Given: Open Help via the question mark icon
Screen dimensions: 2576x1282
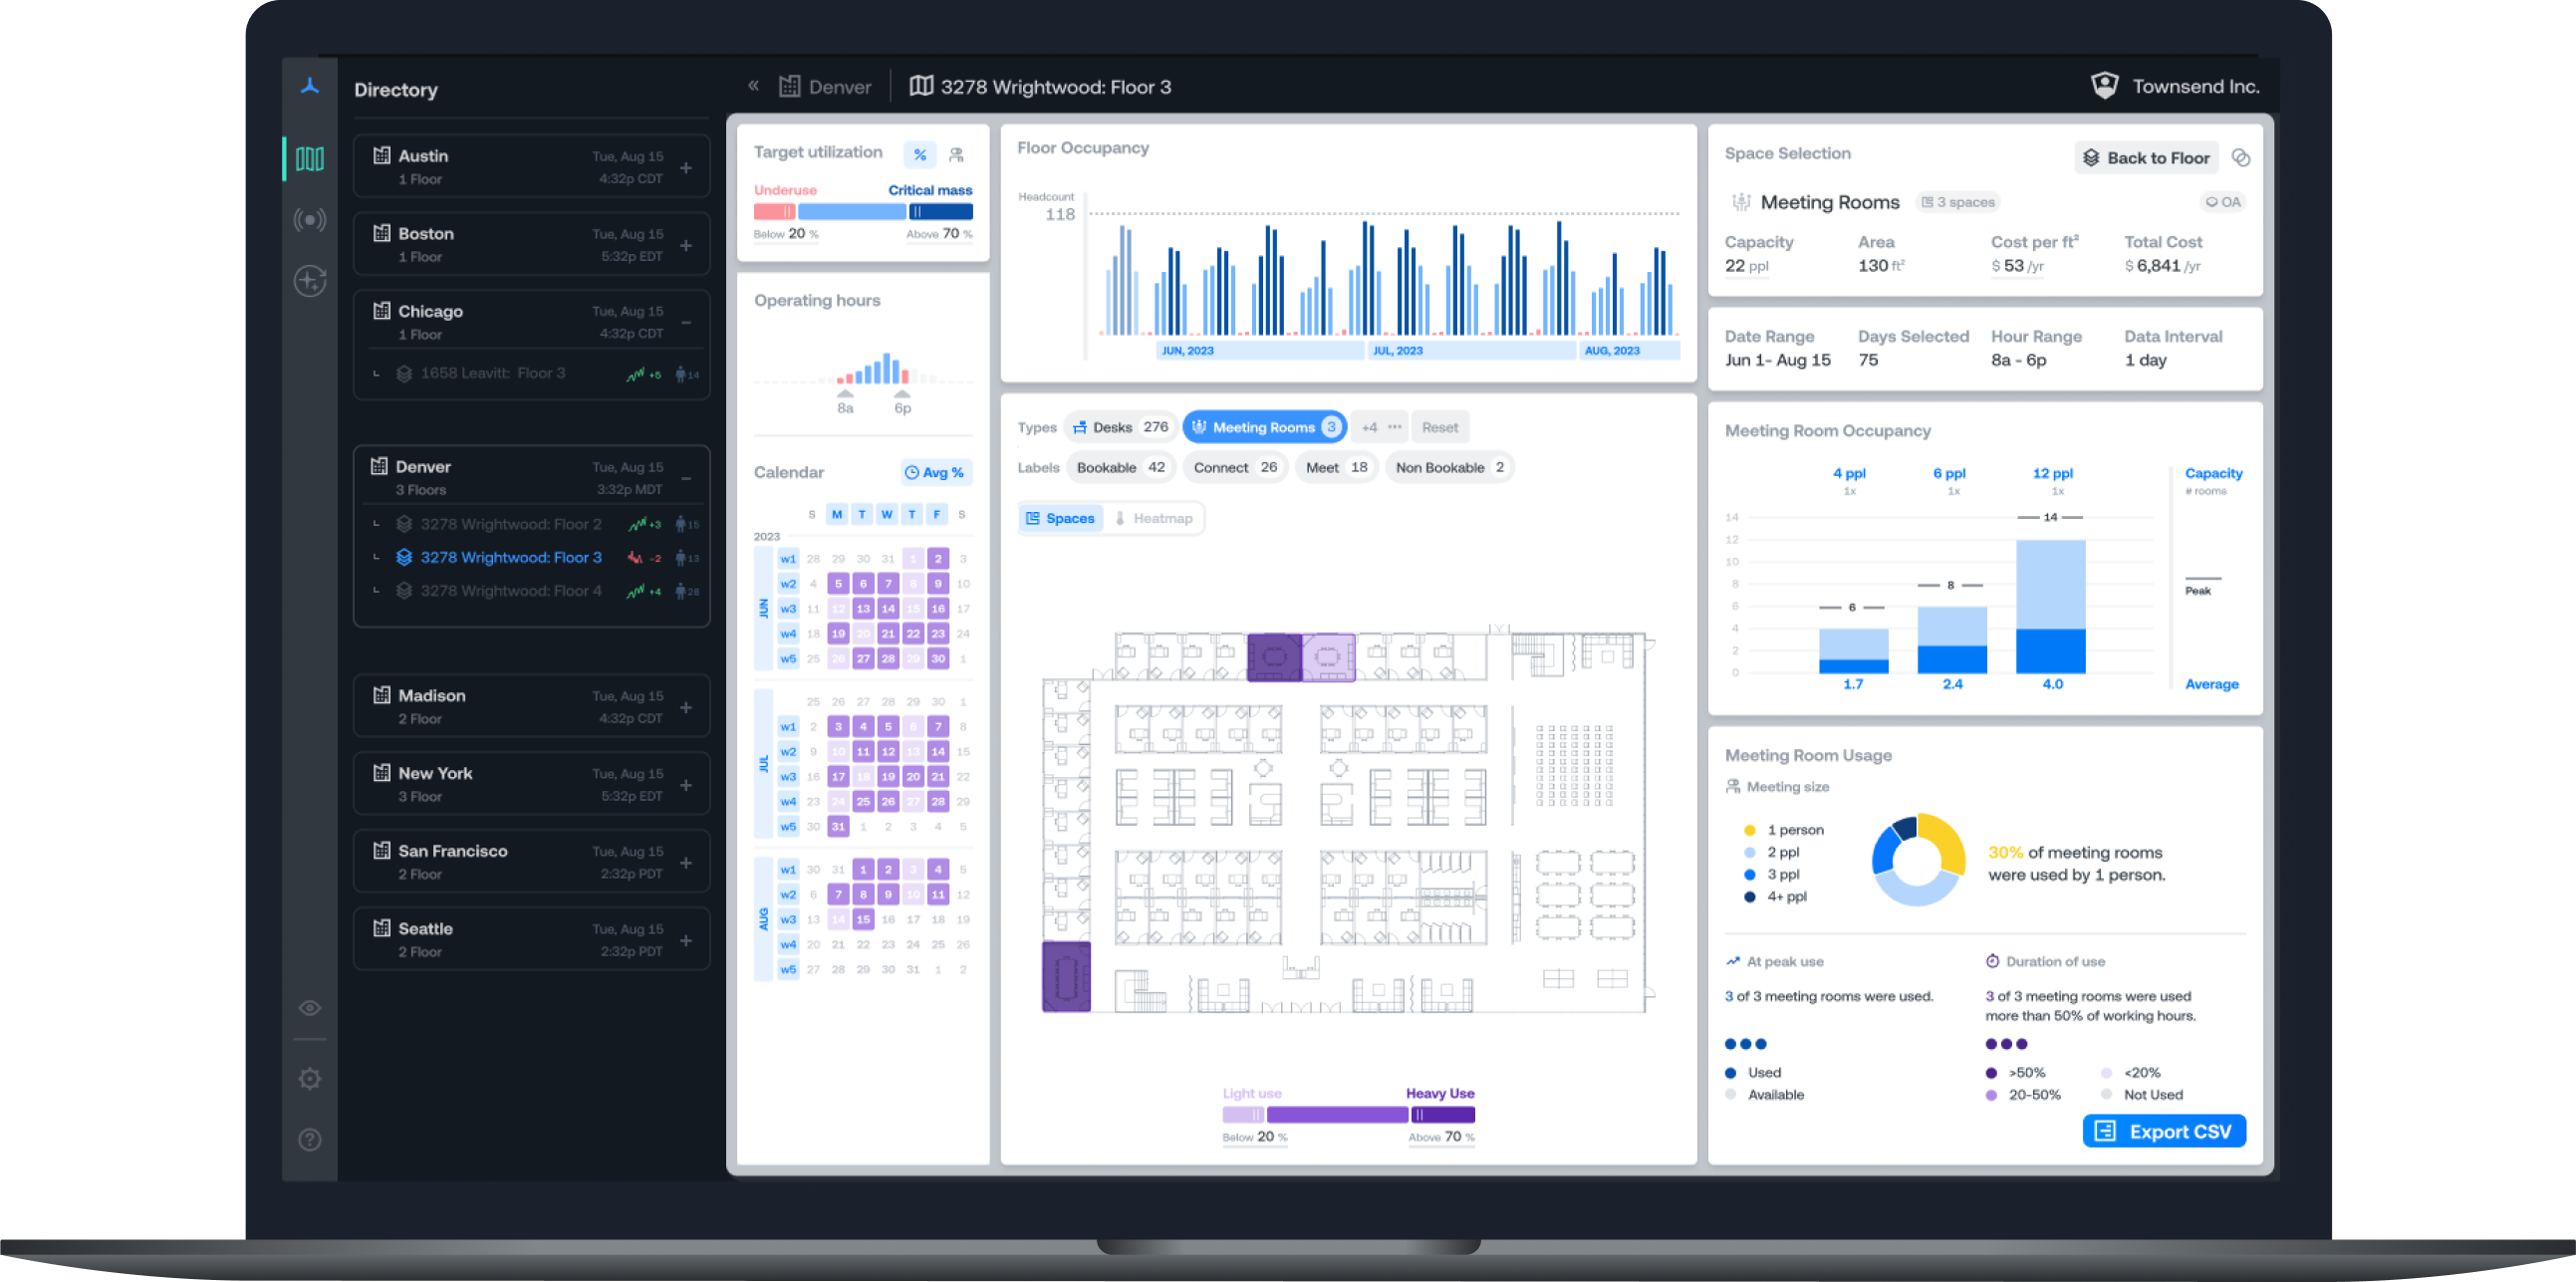Looking at the screenshot, I should 309,1139.
